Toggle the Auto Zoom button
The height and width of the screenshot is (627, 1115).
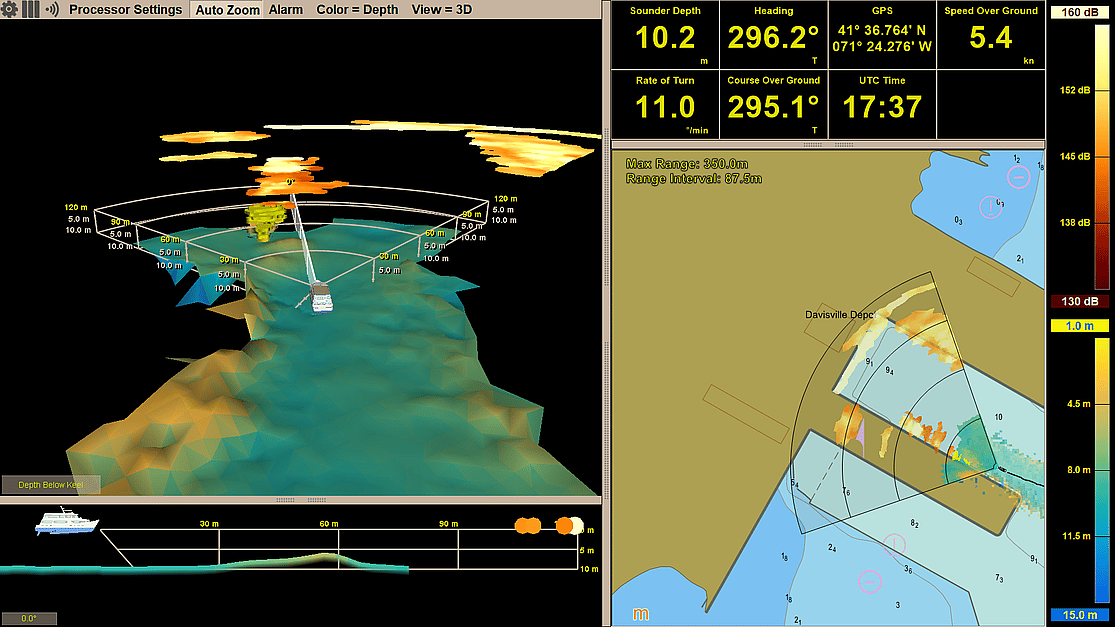coord(227,10)
